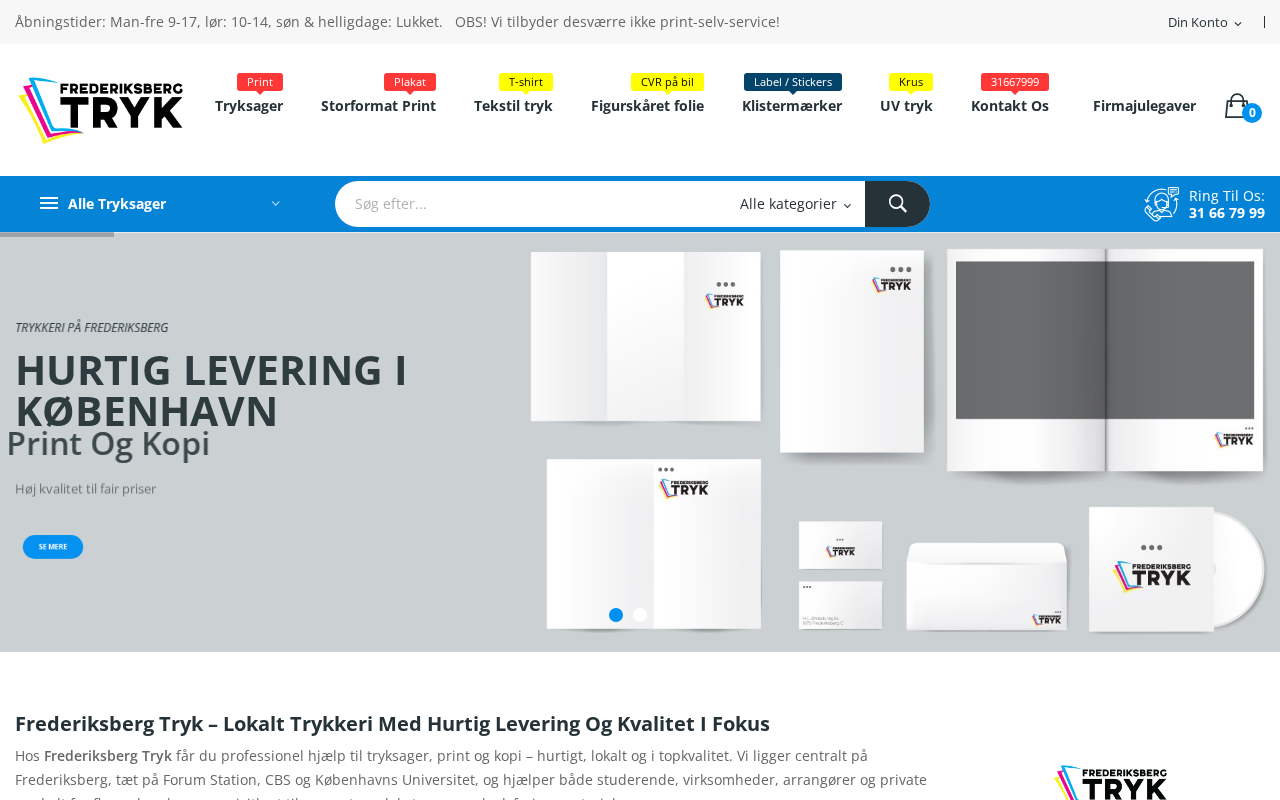This screenshot has width=1280, height=800.
Task: Expand the Alle Tryksager menu chevron
Action: point(276,204)
